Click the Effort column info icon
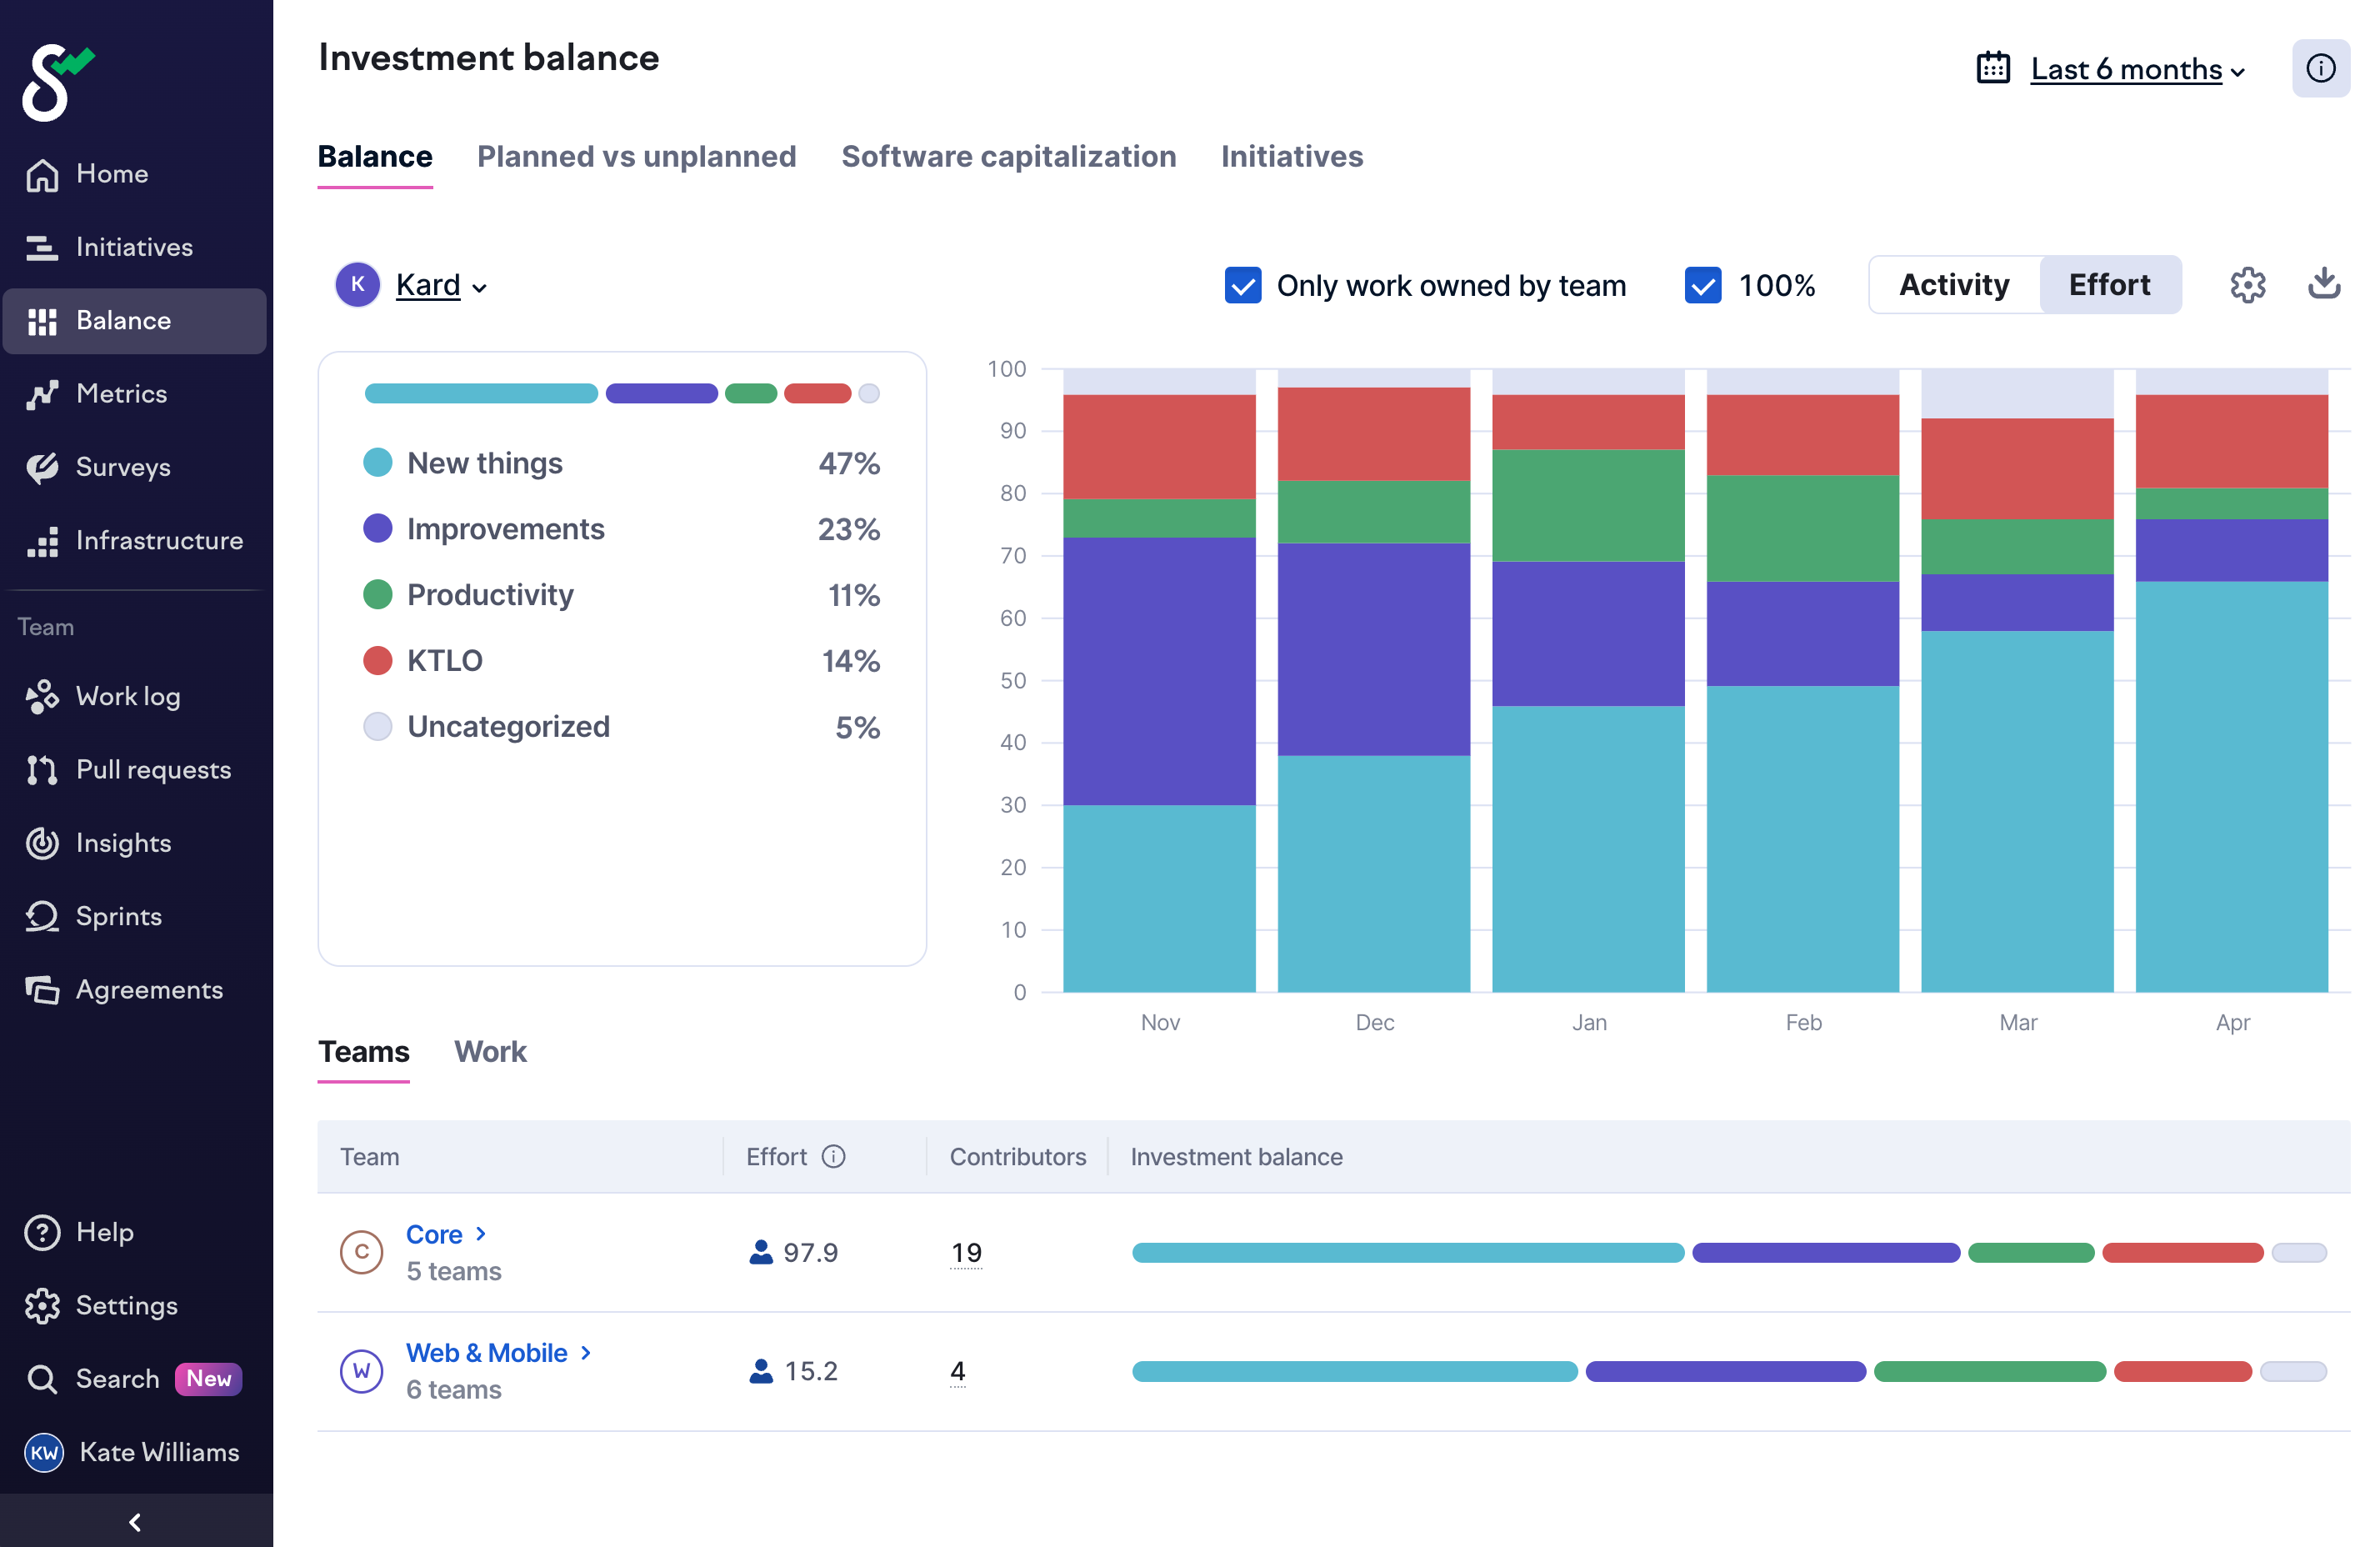The width and height of the screenshot is (2380, 1547). point(833,1156)
